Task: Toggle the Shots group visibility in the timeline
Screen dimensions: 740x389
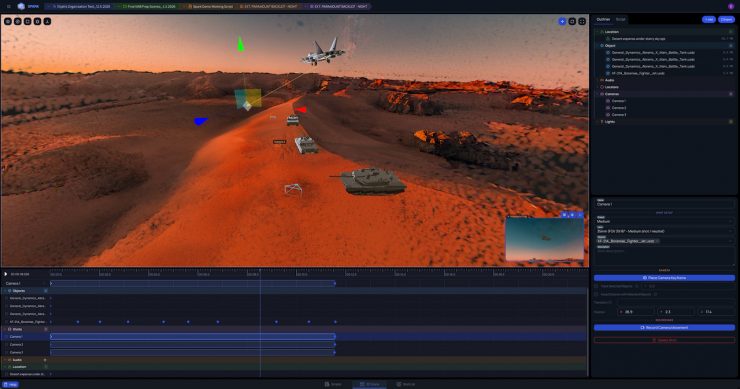Action: [x=46, y=329]
